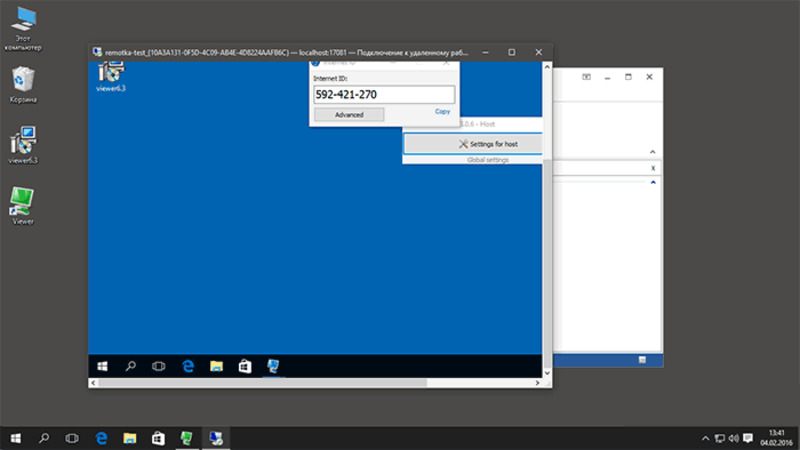Show hidden tray icons

click(x=705, y=438)
